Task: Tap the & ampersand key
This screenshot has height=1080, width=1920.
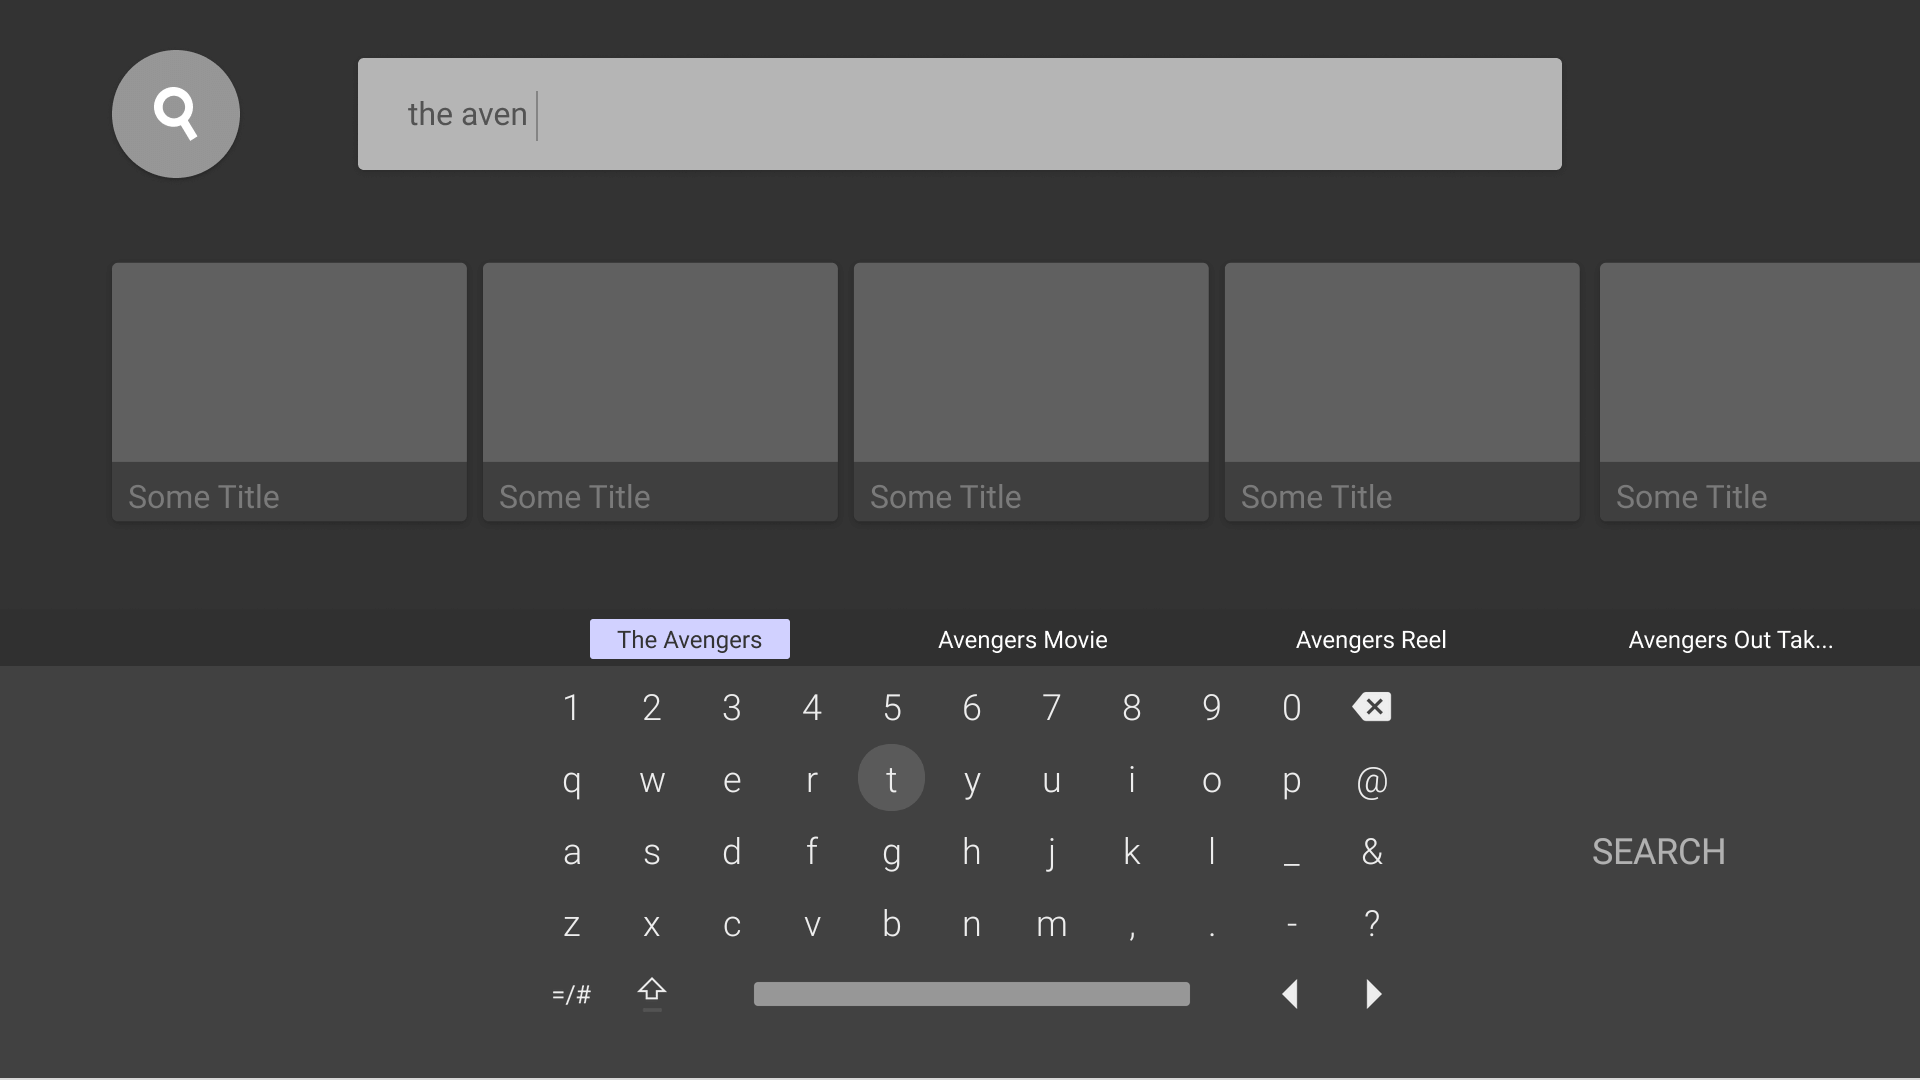Action: click(1372, 852)
